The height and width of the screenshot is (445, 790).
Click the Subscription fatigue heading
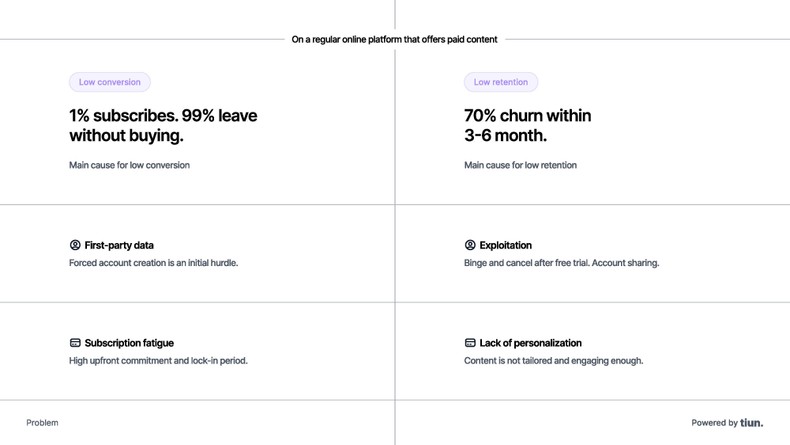[129, 343]
